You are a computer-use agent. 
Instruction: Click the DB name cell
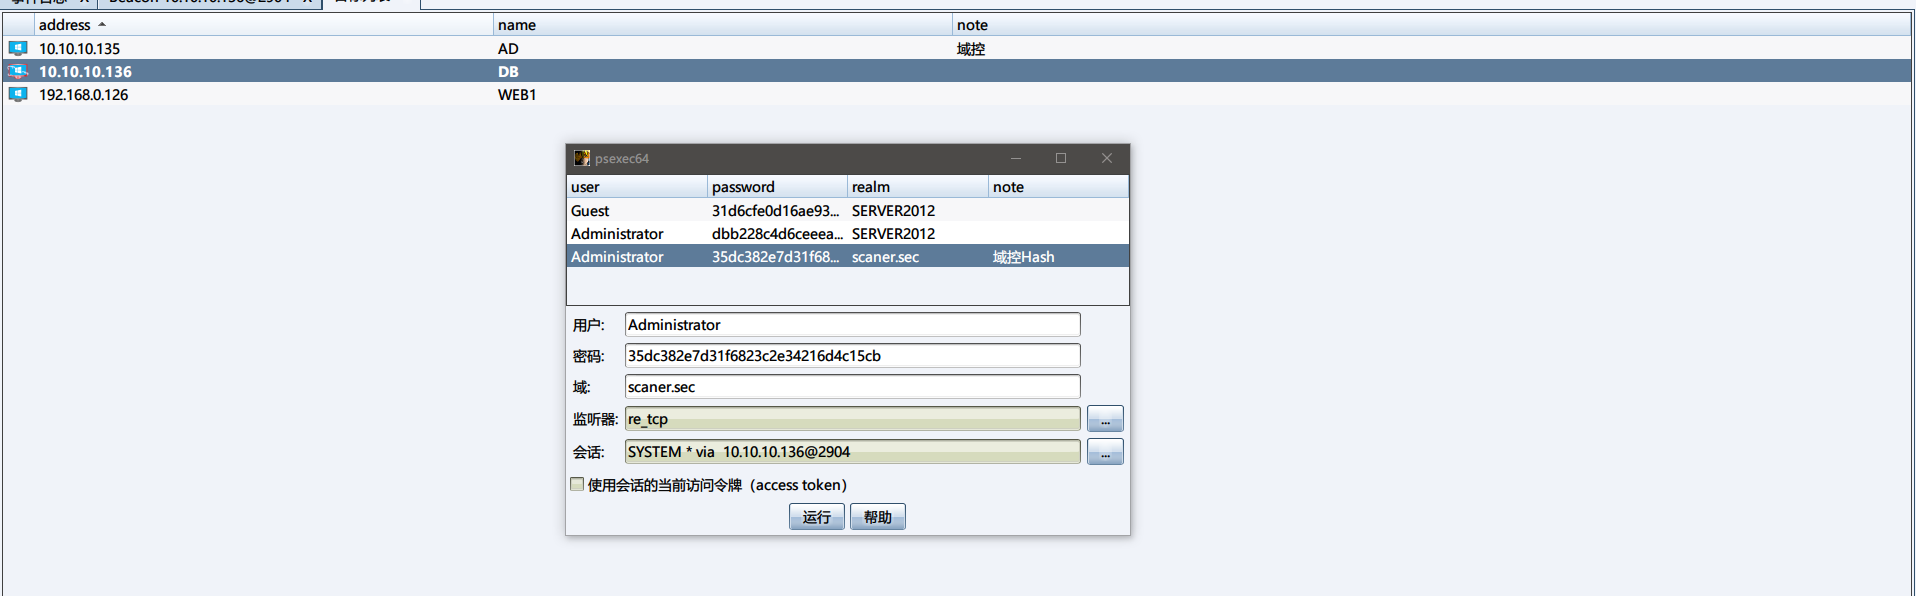pyautogui.click(x=509, y=72)
